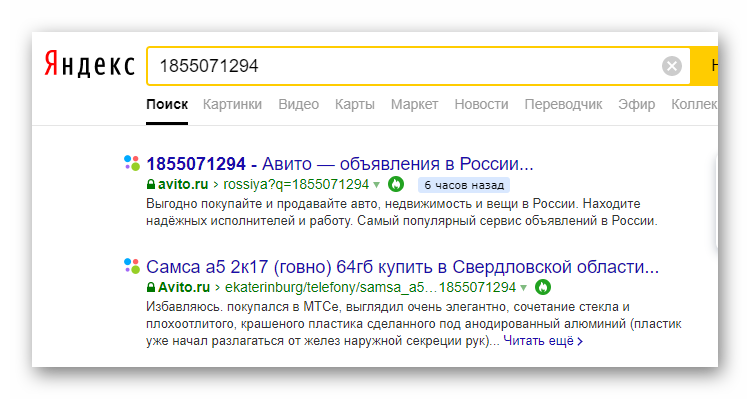Click lock icon before avito.ru in first result
The width and height of the screenshot is (750, 399).
pos(151,184)
